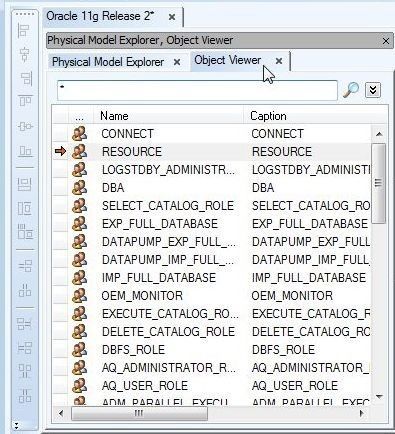395x434 pixels.
Task: Close the Physical Model Explorer, Object Viewer panel
Action: [x=386, y=41]
